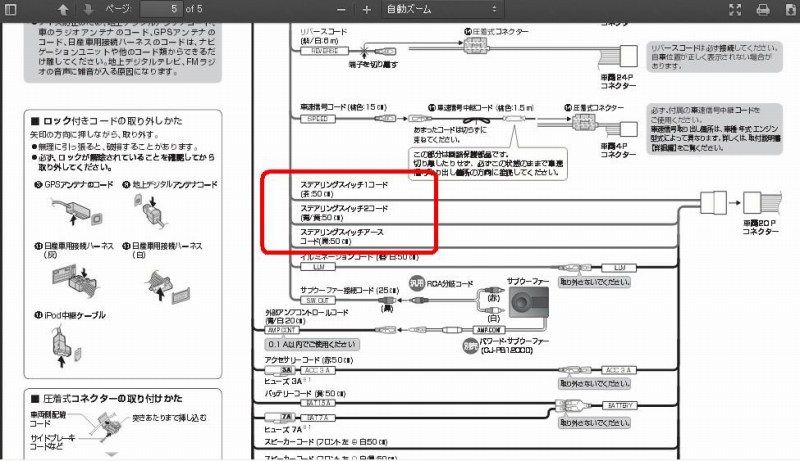The height and width of the screenshot is (461, 800).
Task: Click the ACC 3A tag near right bus
Action: (618, 370)
